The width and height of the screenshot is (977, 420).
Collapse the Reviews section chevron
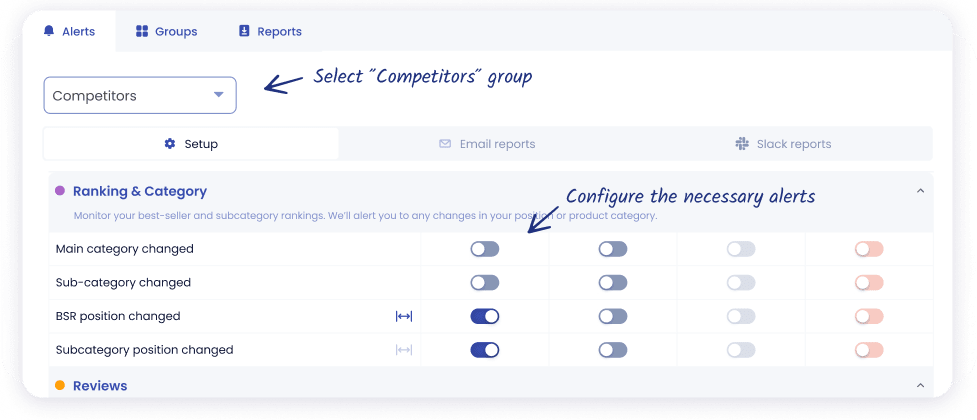pos(921,385)
